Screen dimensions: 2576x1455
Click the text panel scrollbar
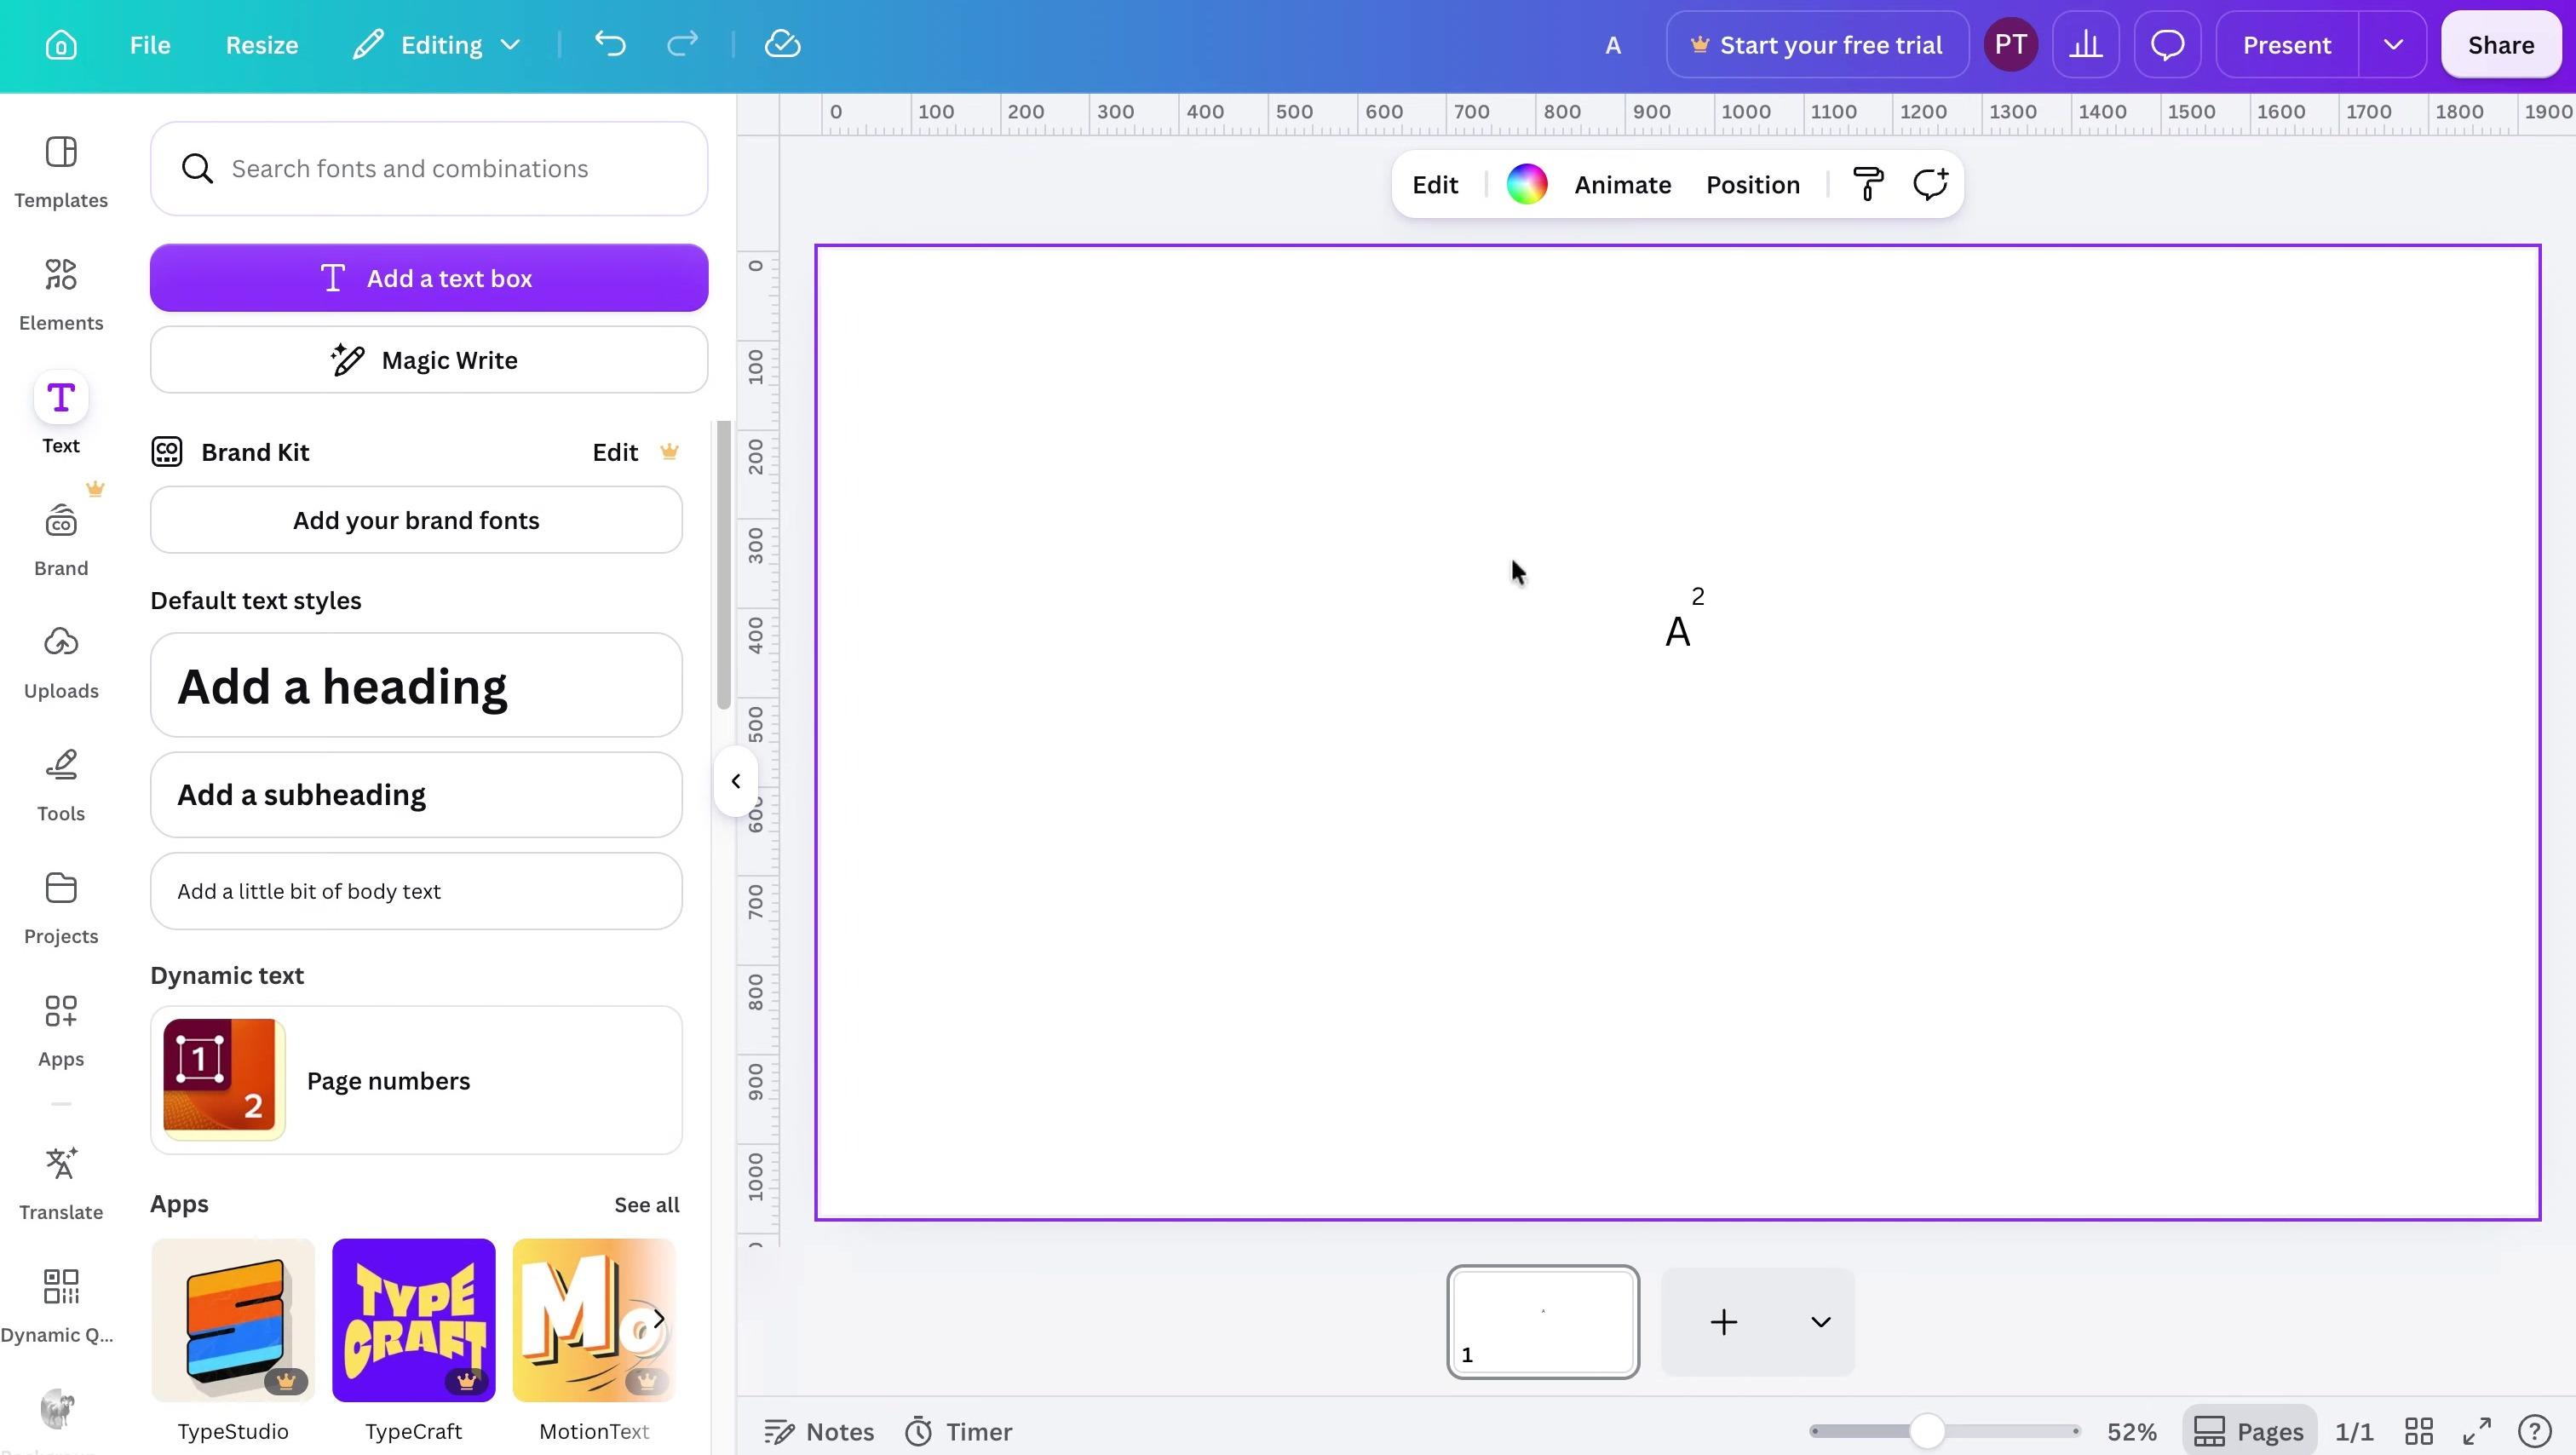724,565
